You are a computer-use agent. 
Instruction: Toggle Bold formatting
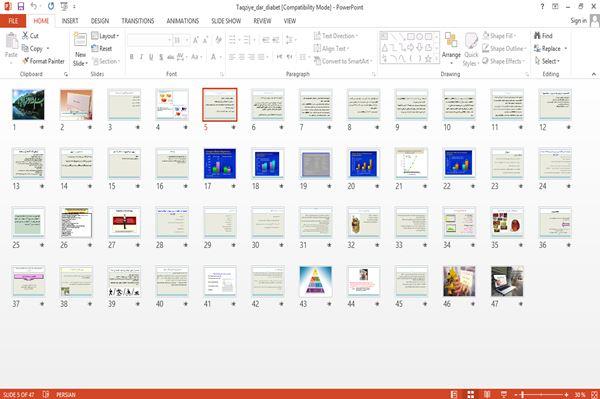(x=132, y=57)
